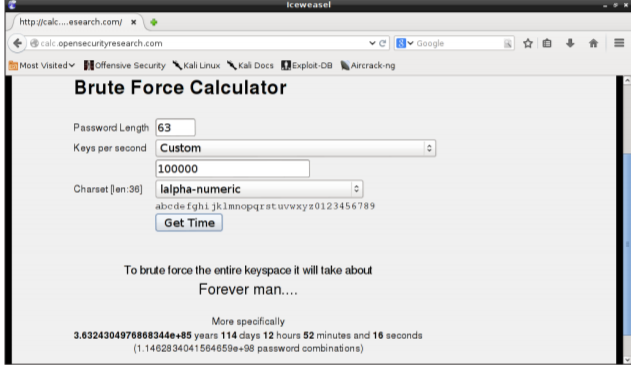Image resolution: width=631 pixels, height=365 pixels.
Task: Click the 'Forever man....' result text
Action: pyautogui.click(x=248, y=289)
